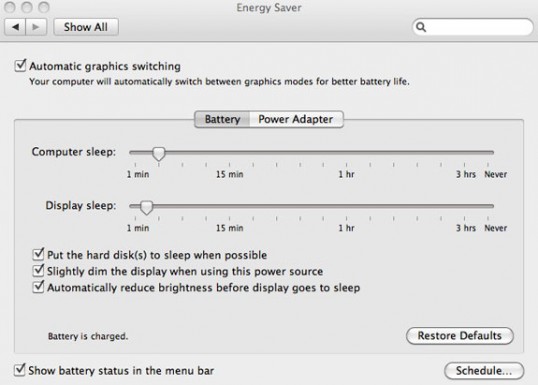Switch to the Battery tab
Image resolution: width=538 pixels, height=385 pixels.
click(x=222, y=119)
